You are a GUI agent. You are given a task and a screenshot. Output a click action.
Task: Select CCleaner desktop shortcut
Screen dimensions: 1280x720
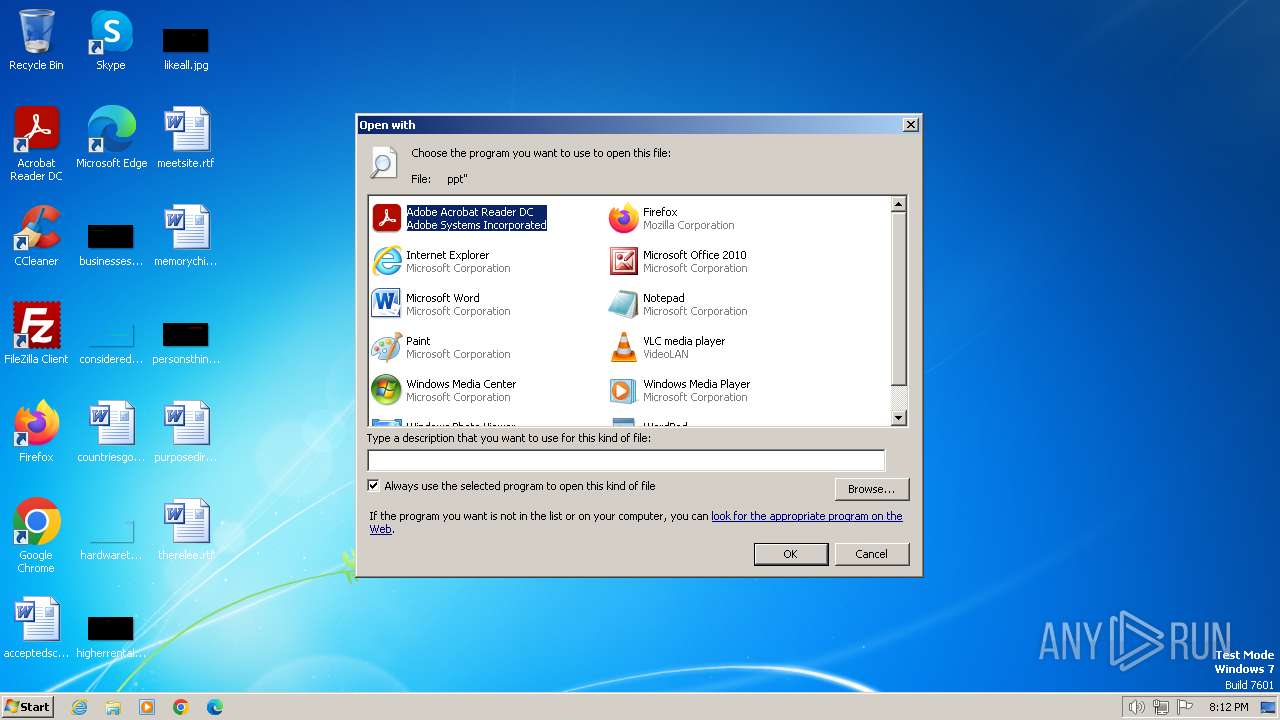click(36, 236)
